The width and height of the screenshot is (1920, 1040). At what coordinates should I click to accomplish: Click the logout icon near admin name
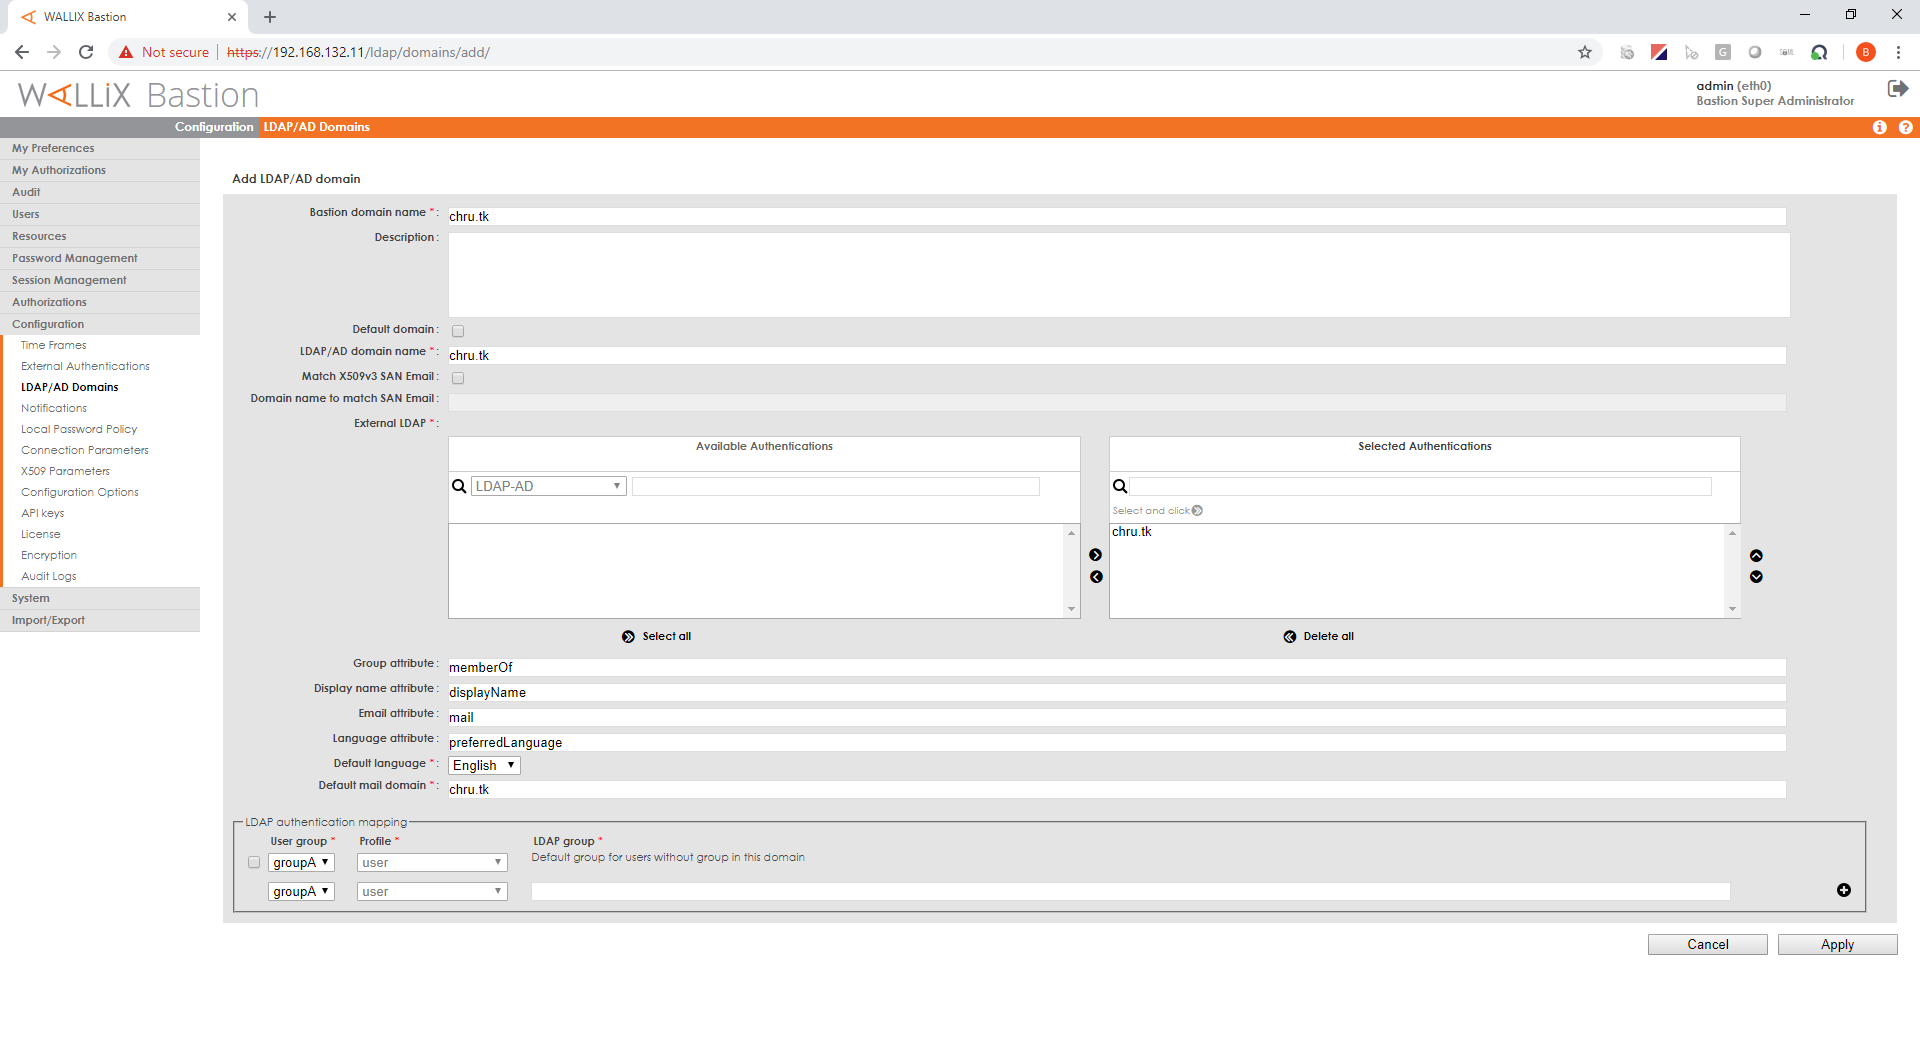1897,89
